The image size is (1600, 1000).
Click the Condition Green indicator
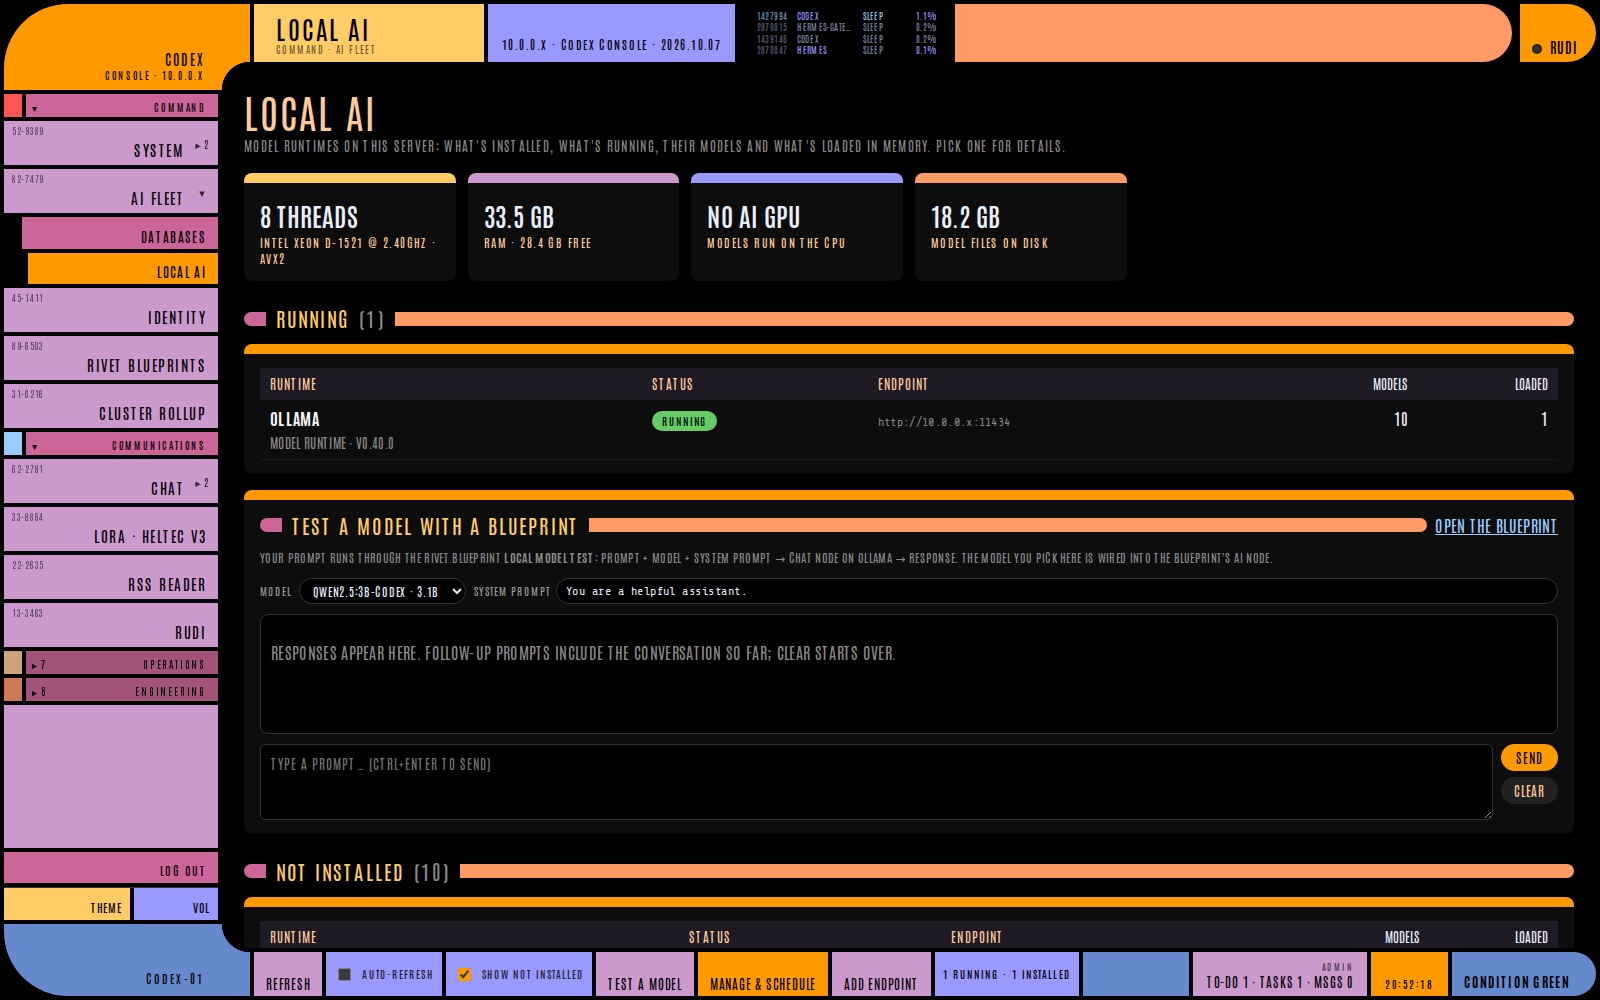point(1523,974)
